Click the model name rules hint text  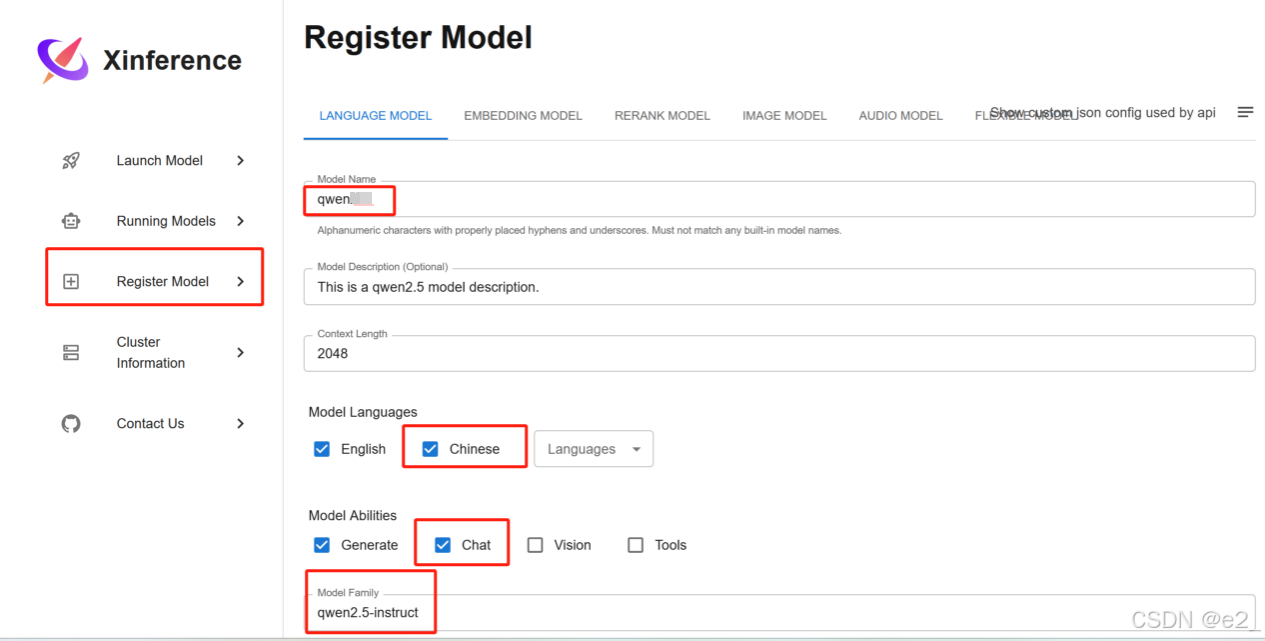click(x=580, y=230)
